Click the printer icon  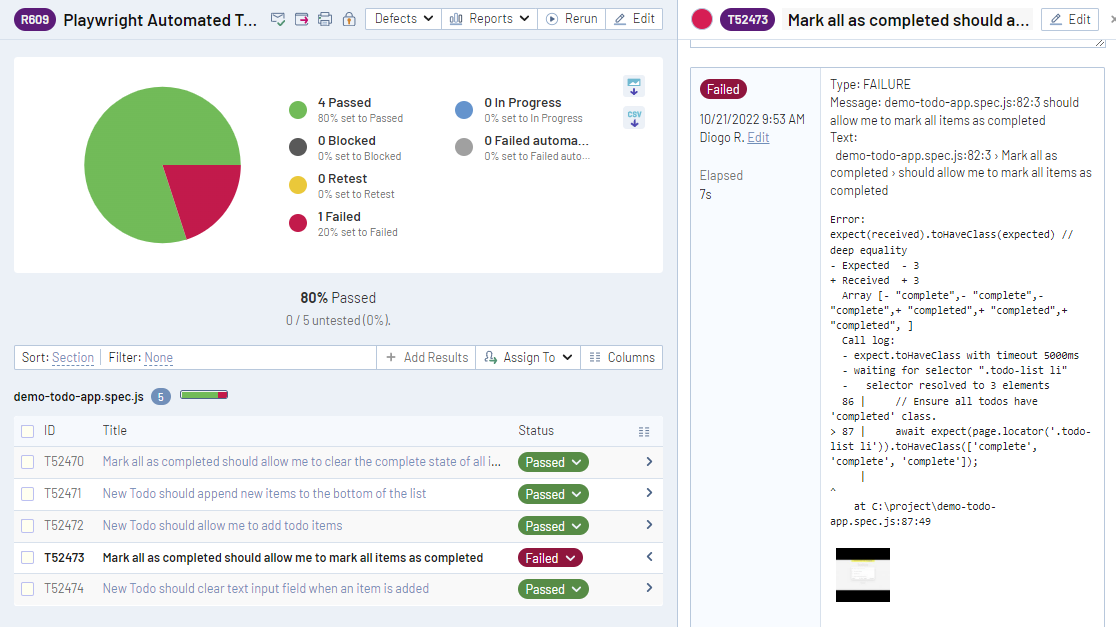point(324,19)
